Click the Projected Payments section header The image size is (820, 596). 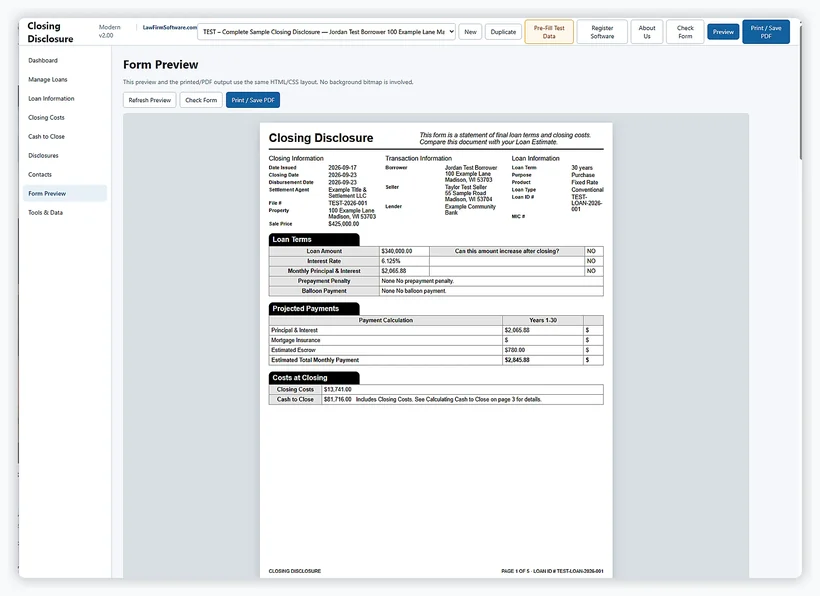[314, 308]
